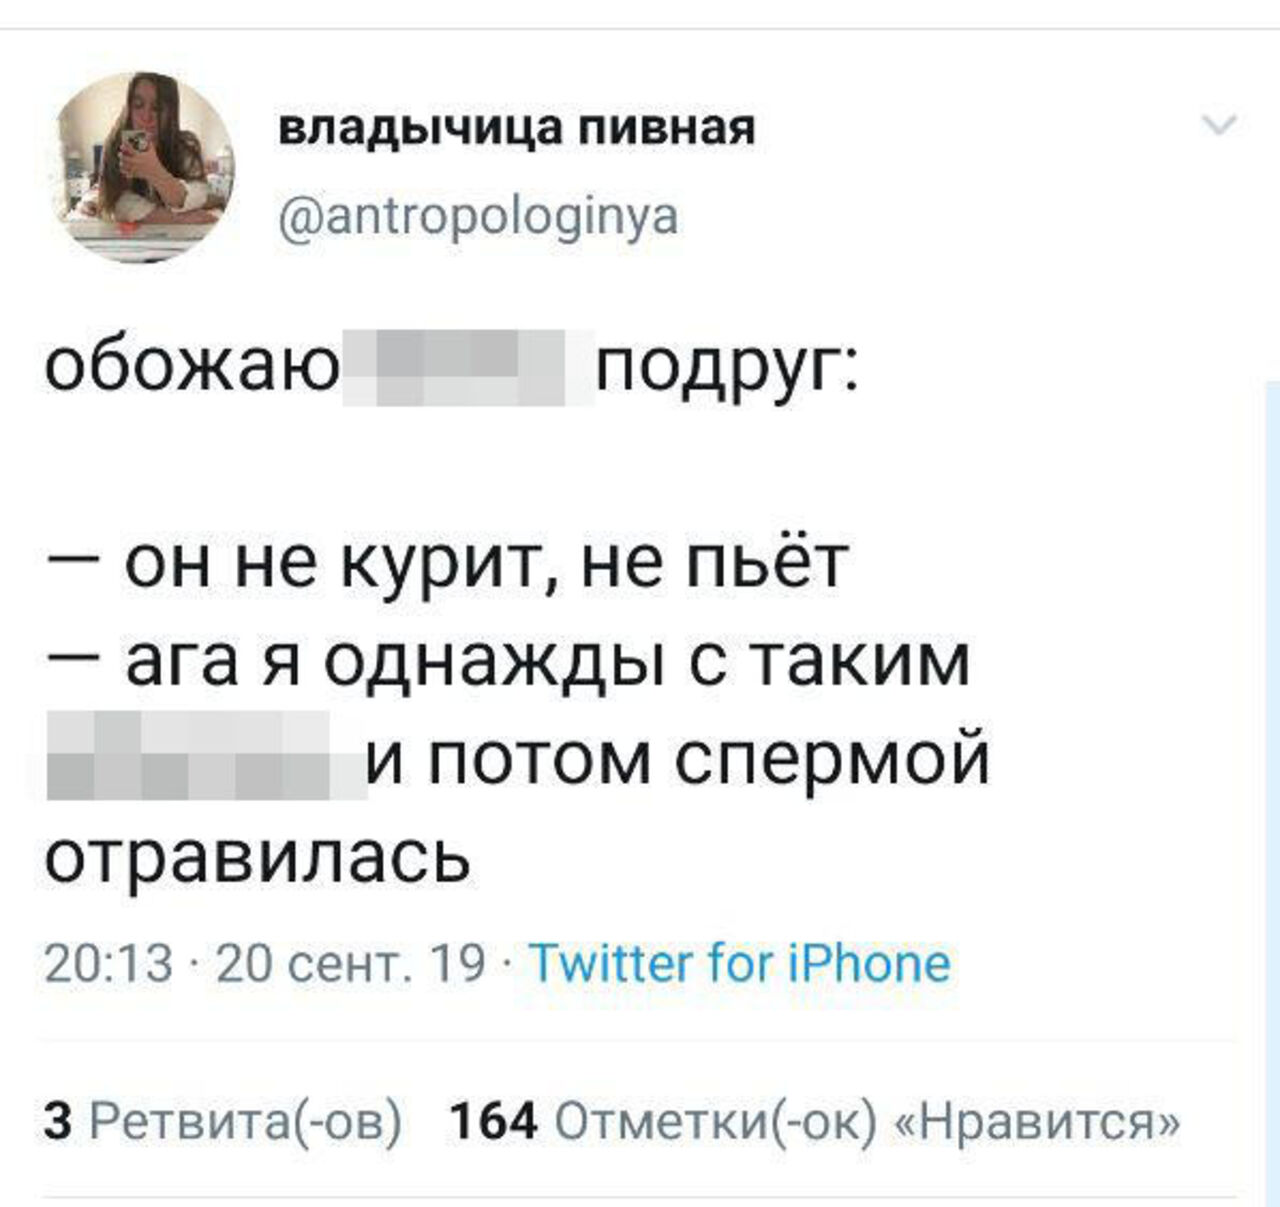Click the line ага я однажды с таким
The width and height of the screenshot is (1280, 1207).
[x=546, y=661]
